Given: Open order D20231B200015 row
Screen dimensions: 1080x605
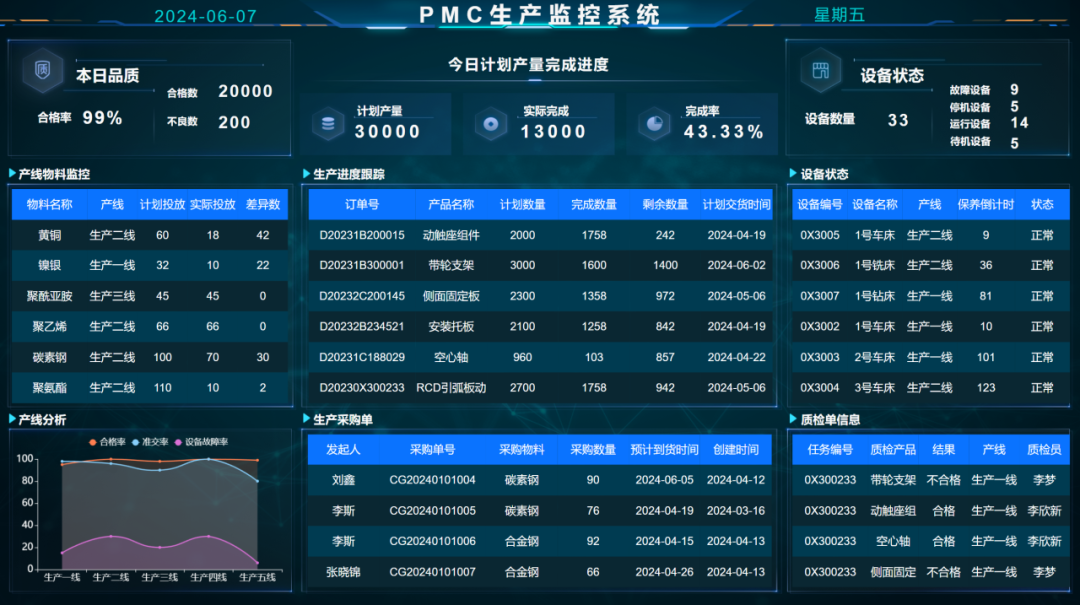Looking at the screenshot, I should tap(362, 236).
